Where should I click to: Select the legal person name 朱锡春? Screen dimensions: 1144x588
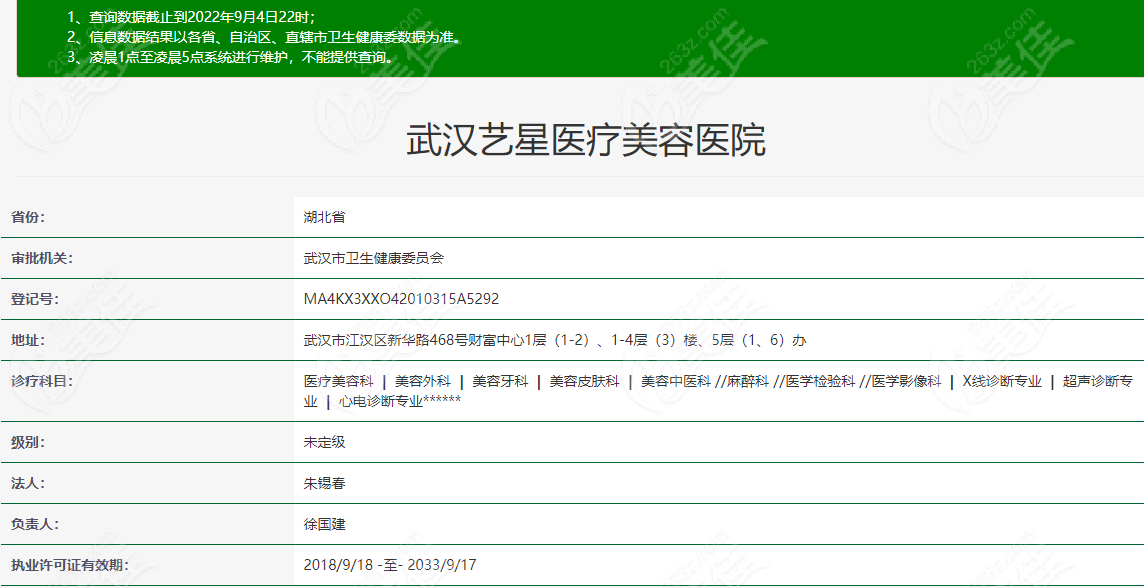pyautogui.click(x=324, y=483)
